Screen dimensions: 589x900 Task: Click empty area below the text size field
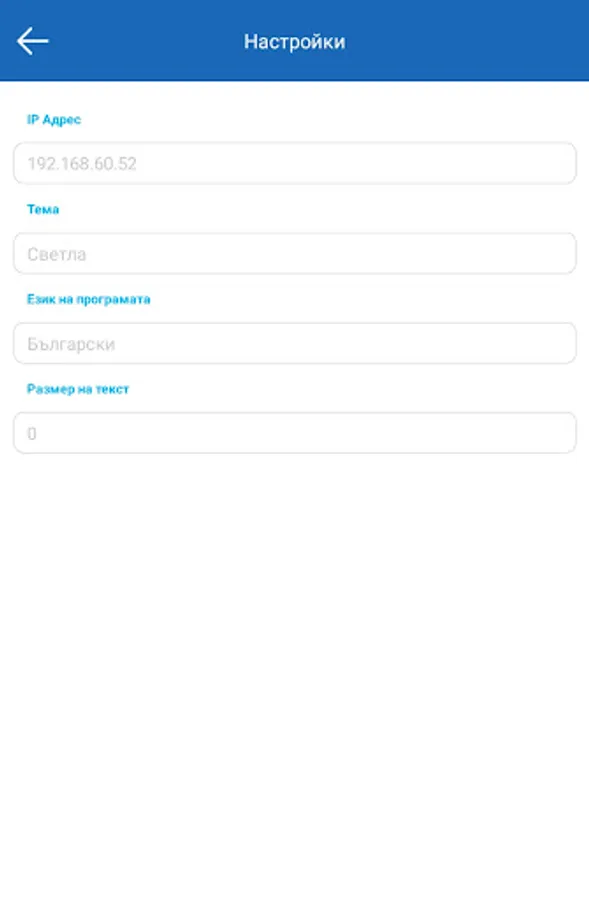pyautogui.click(x=294, y=660)
